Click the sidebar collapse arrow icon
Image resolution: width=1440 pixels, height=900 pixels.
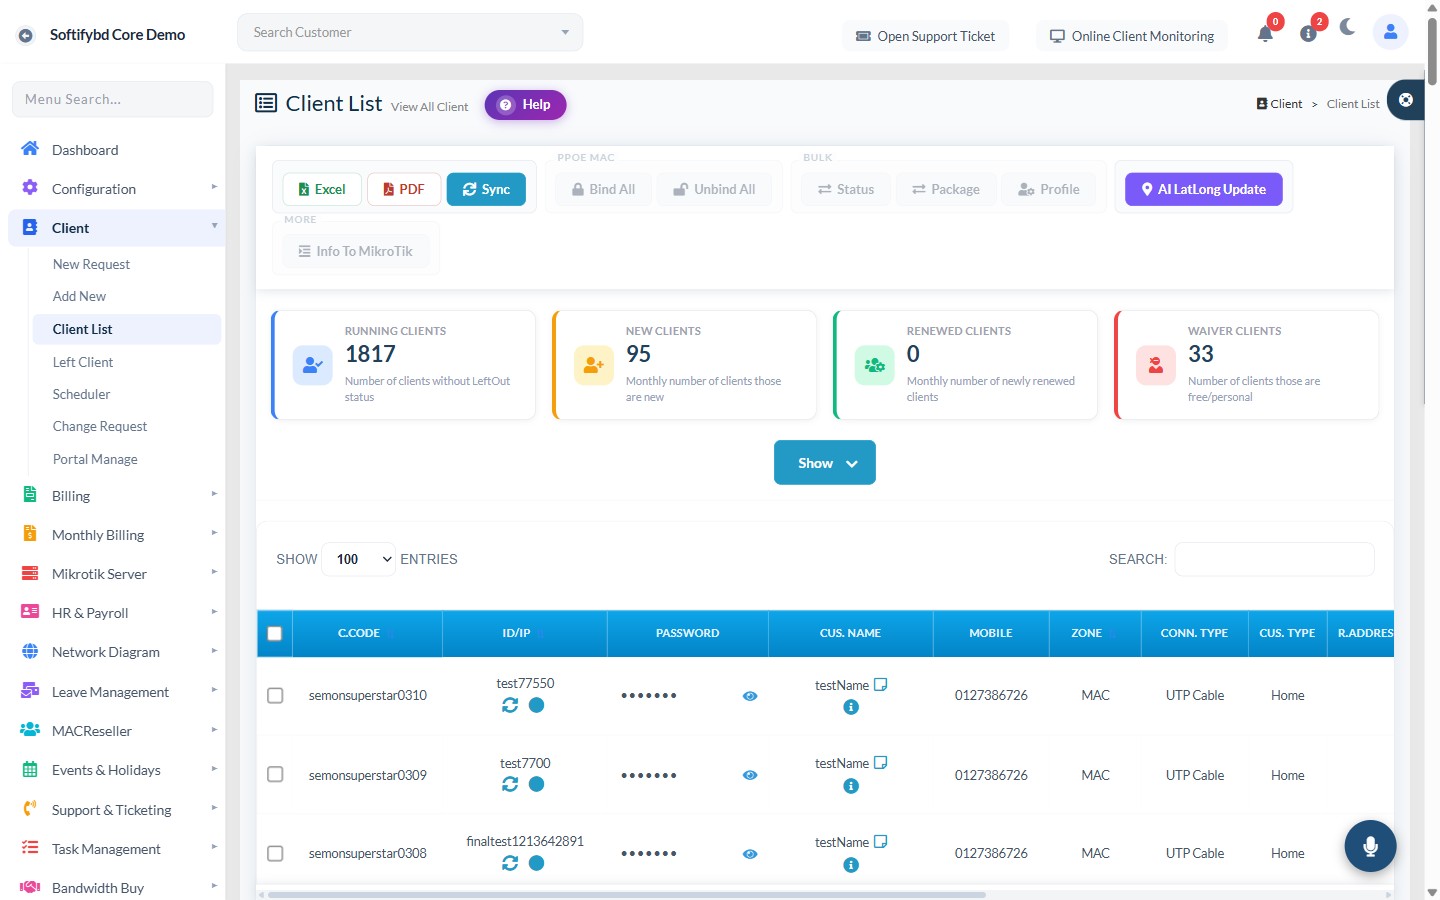pyautogui.click(x=26, y=35)
